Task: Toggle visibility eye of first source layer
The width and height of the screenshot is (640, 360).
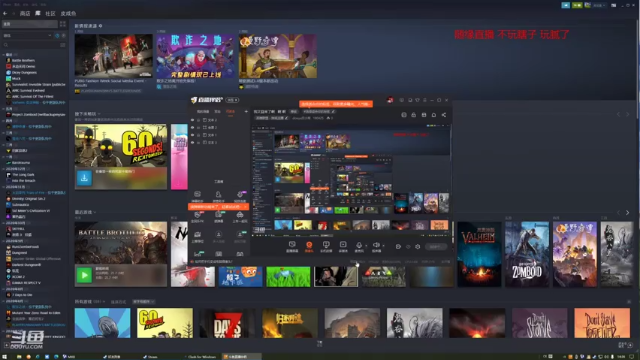Action: tap(192, 120)
